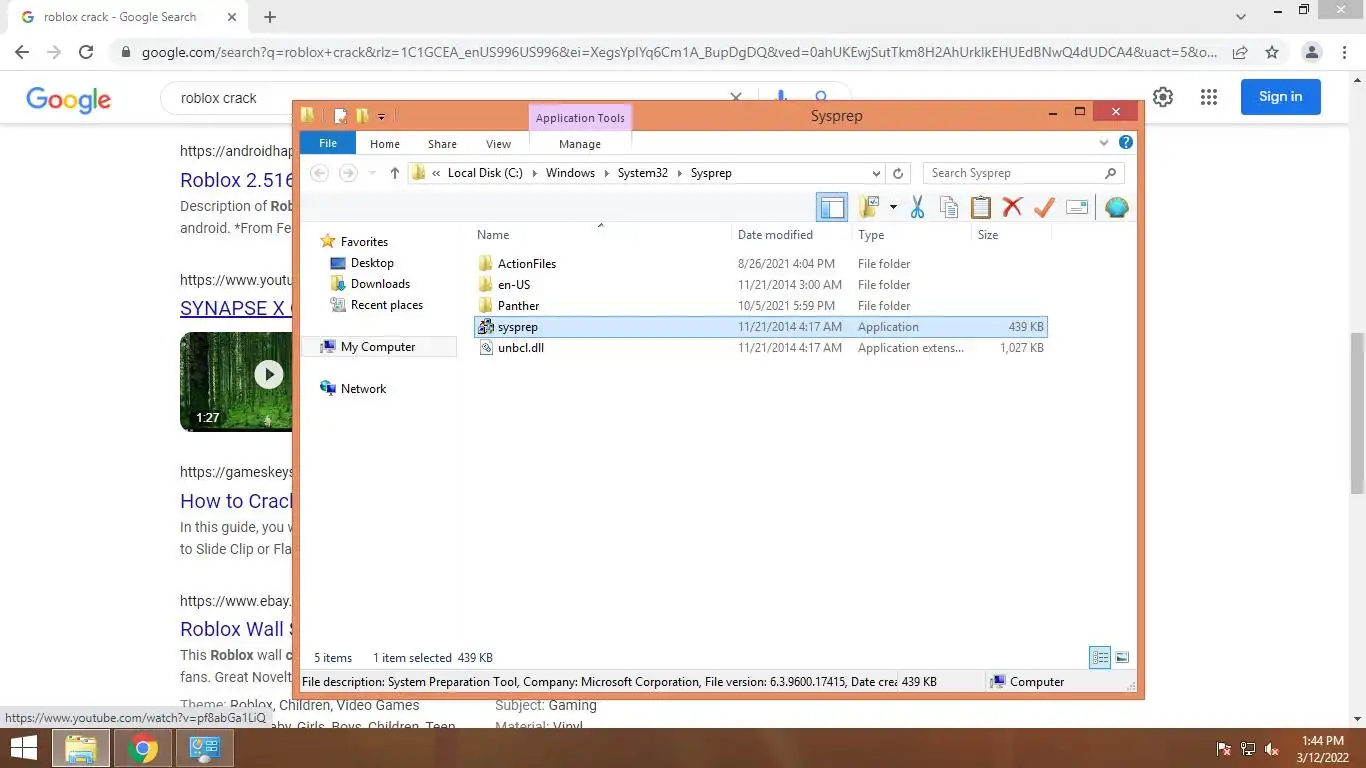Open the Share ribbon tab

442,144
